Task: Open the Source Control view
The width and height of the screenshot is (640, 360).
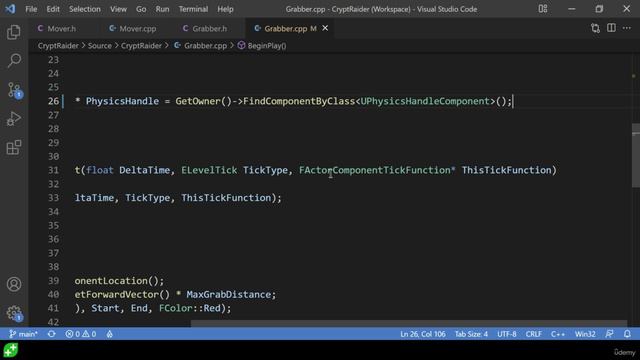Action: point(14,90)
